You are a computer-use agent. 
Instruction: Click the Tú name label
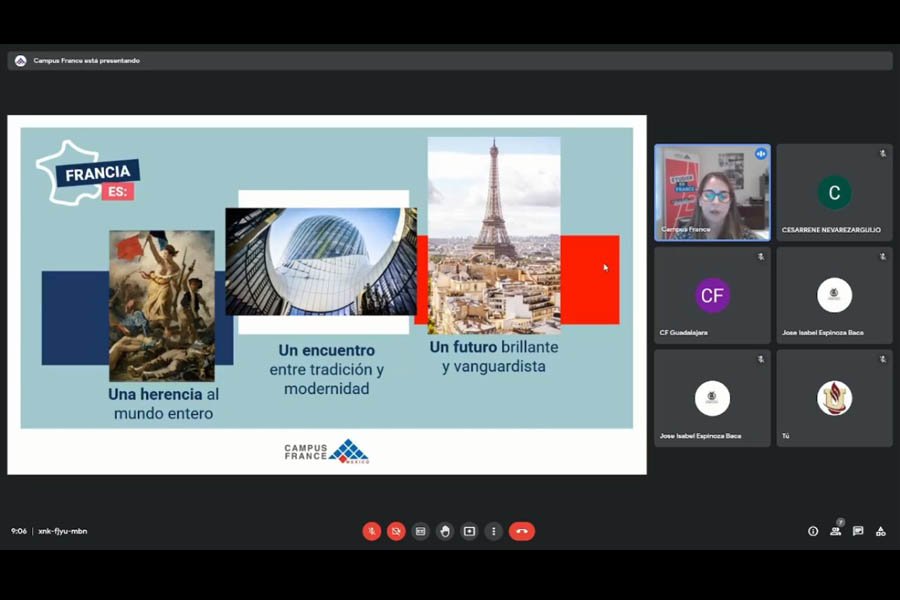[785, 436]
